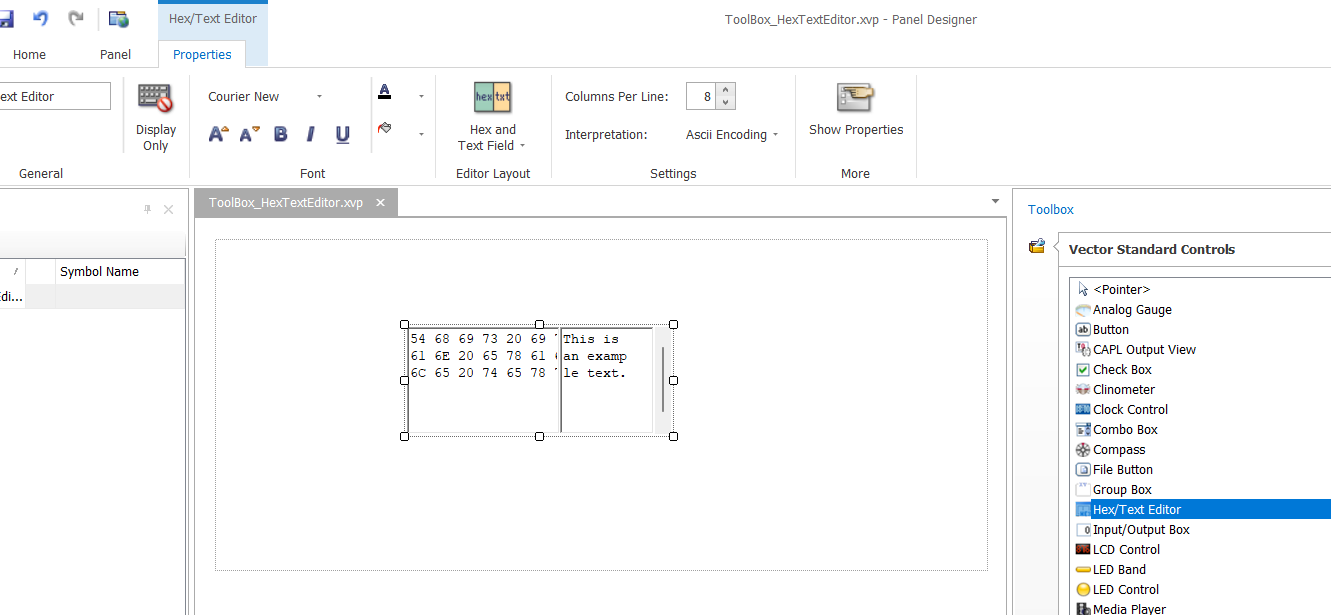Click Symbol Name column header
1331x615 pixels.
[120, 271]
